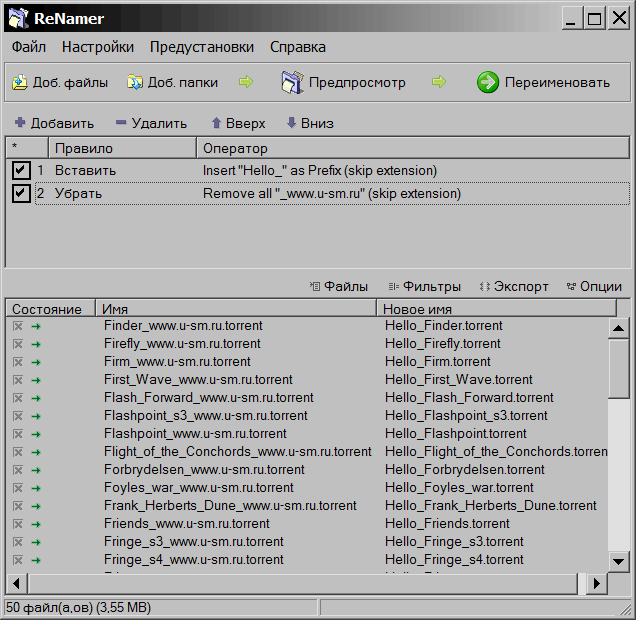Sort files by Новое имя column header
636x620 pixels.
pyautogui.click(x=490, y=309)
